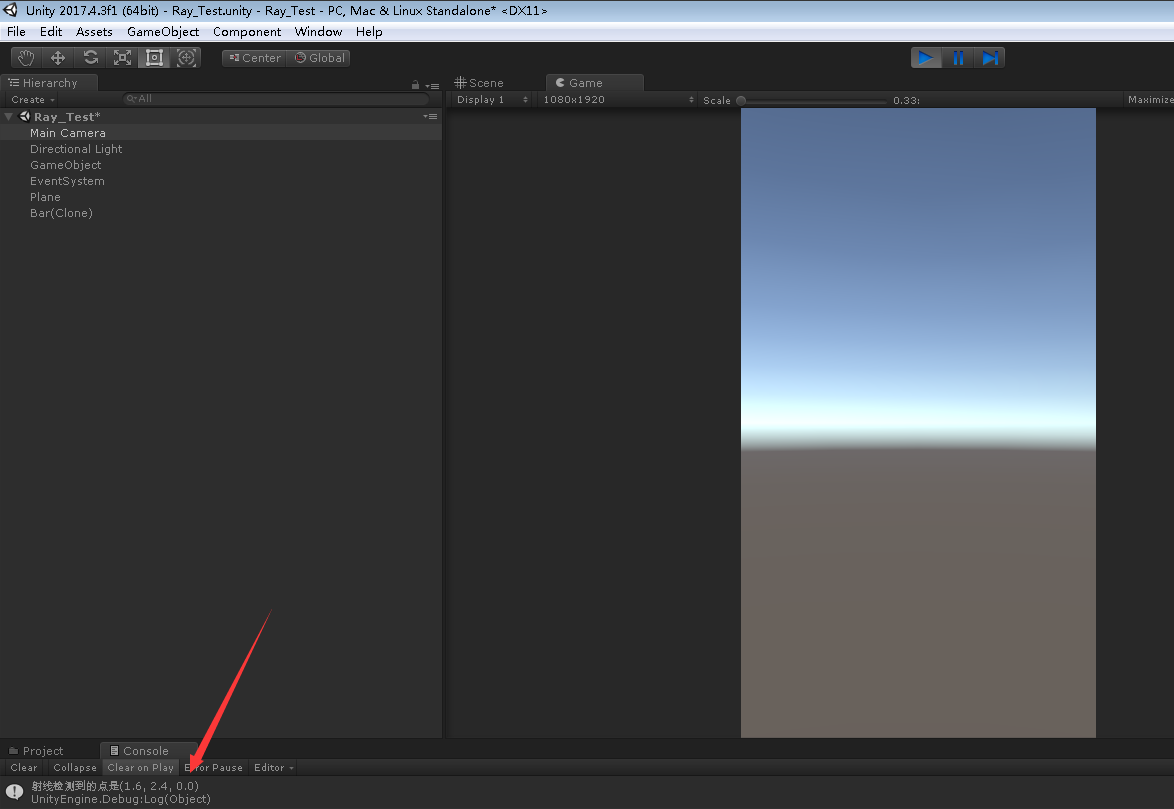The width and height of the screenshot is (1174, 809).
Task: Open the Component menu
Action: (x=247, y=31)
